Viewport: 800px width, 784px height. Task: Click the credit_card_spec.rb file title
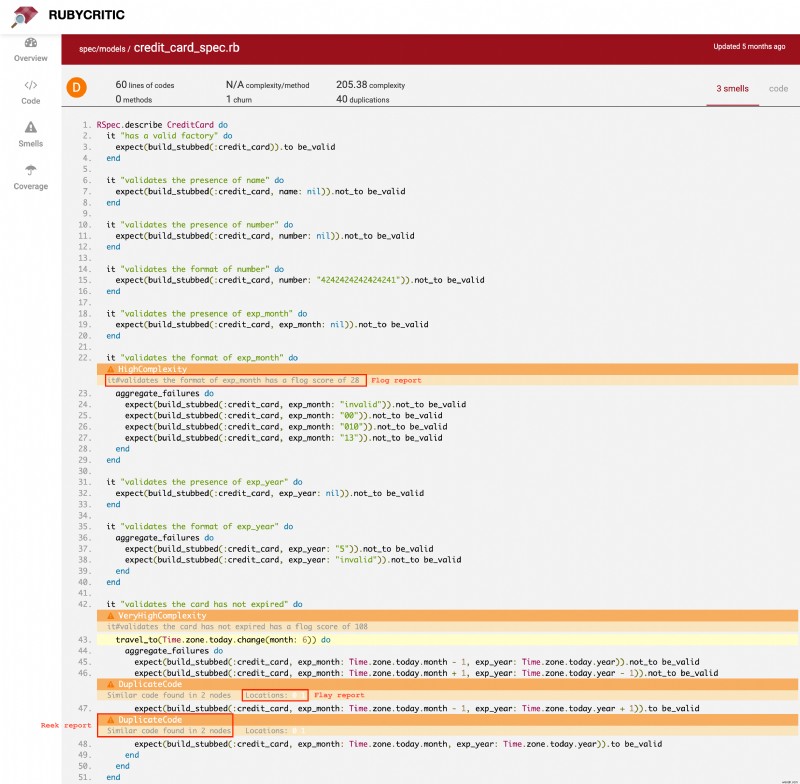(x=186, y=48)
